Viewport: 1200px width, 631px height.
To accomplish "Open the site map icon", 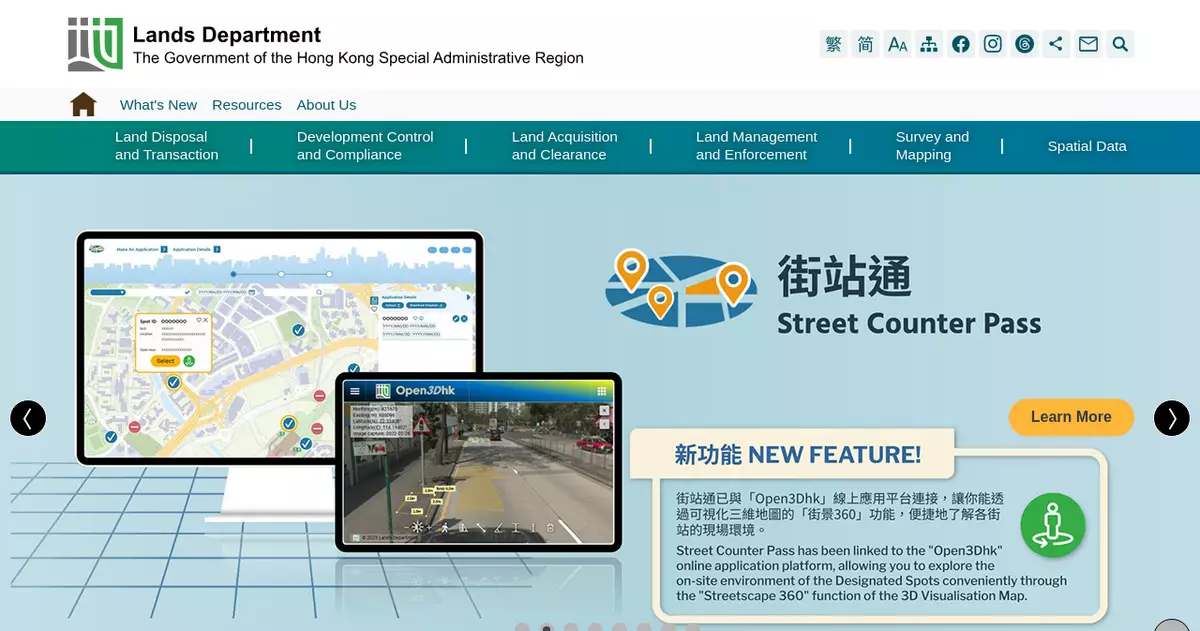I will (929, 44).
